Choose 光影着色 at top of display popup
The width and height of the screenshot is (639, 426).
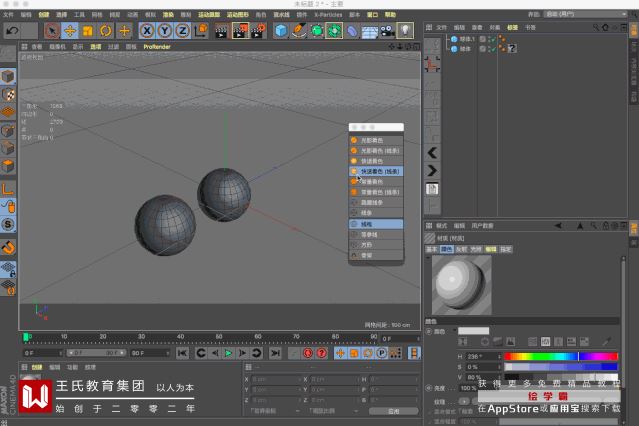click(376, 140)
